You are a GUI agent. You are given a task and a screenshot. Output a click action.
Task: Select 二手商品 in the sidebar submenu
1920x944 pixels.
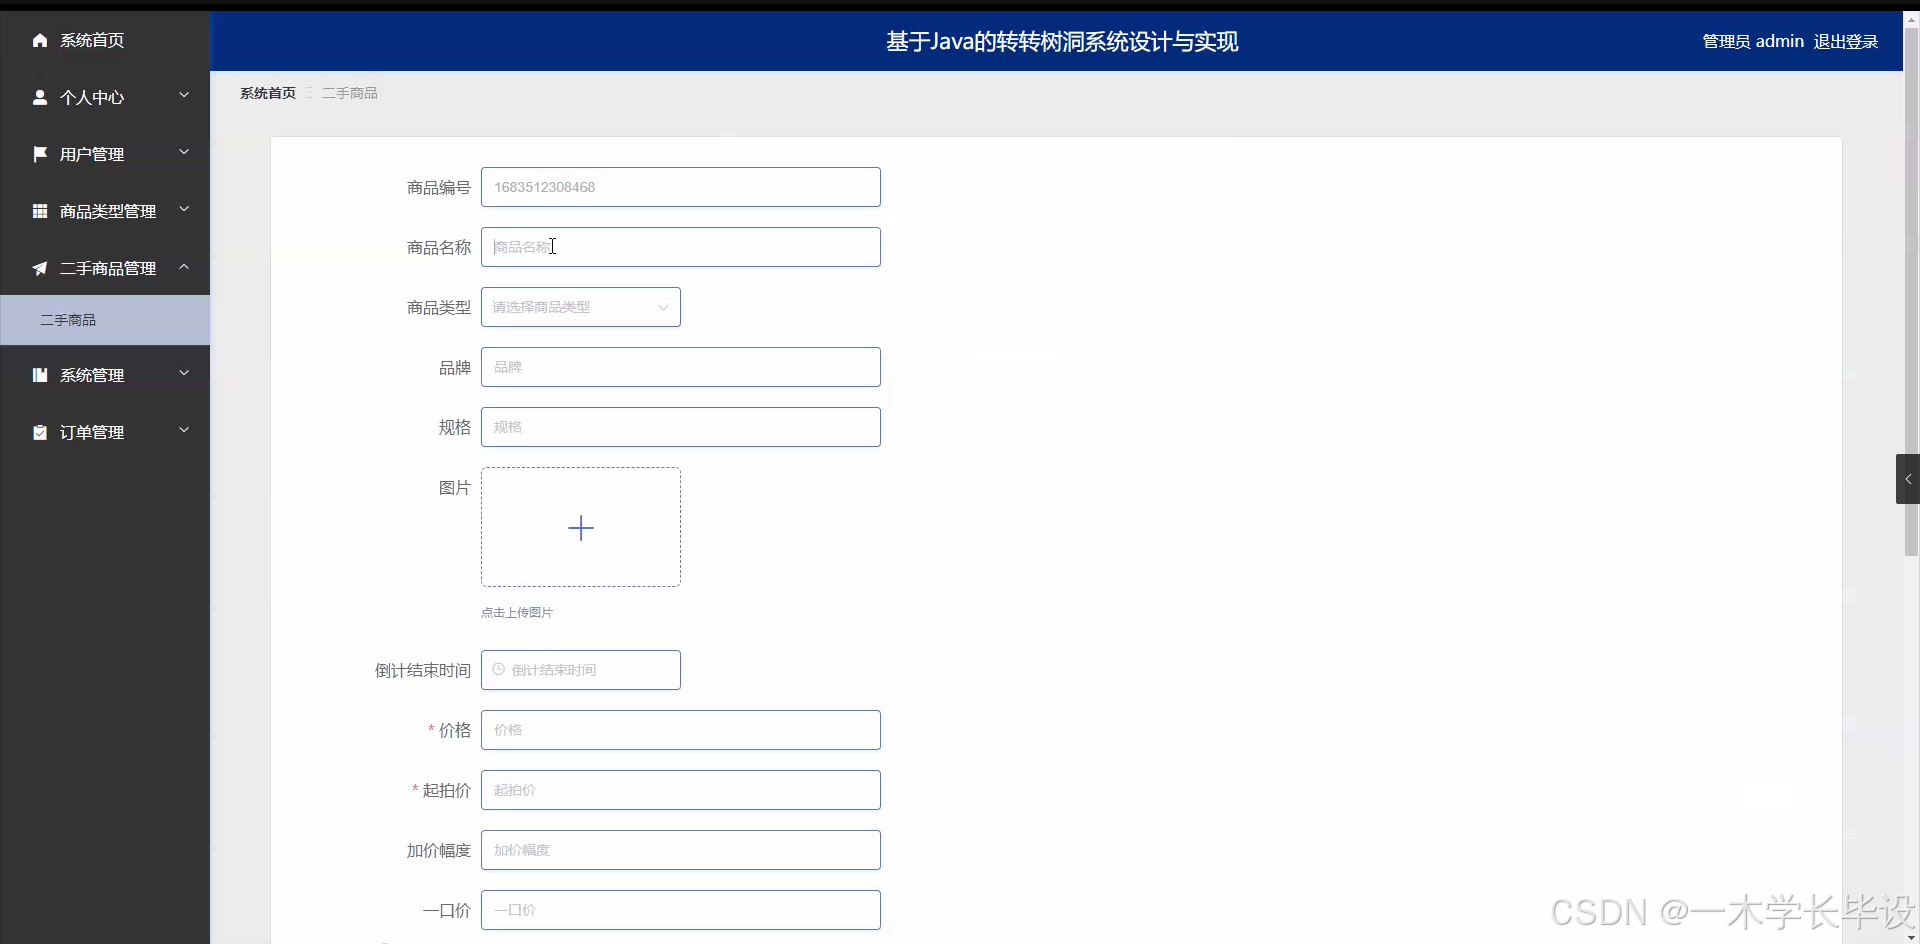coord(68,319)
